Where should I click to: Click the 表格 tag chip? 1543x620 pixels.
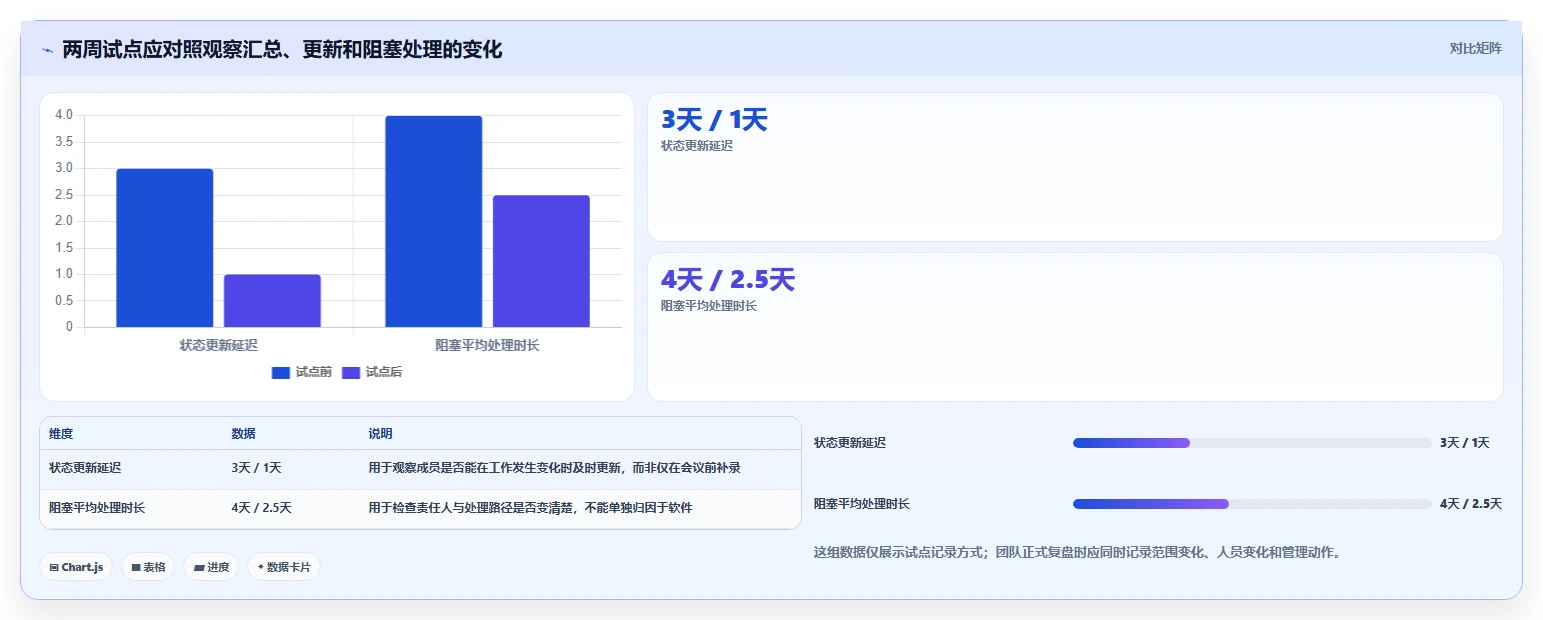coord(148,567)
